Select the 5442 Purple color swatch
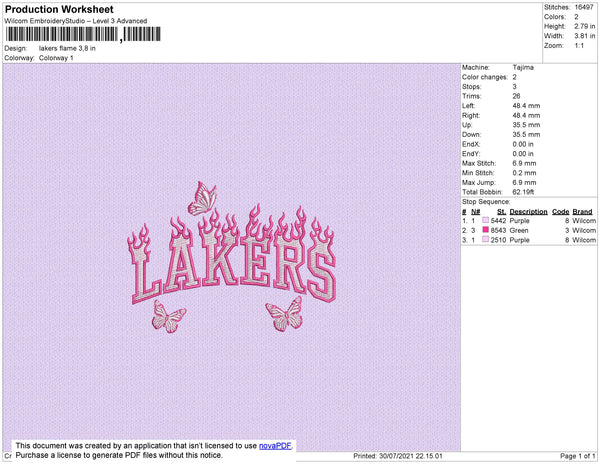 pyautogui.click(x=486, y=220)
